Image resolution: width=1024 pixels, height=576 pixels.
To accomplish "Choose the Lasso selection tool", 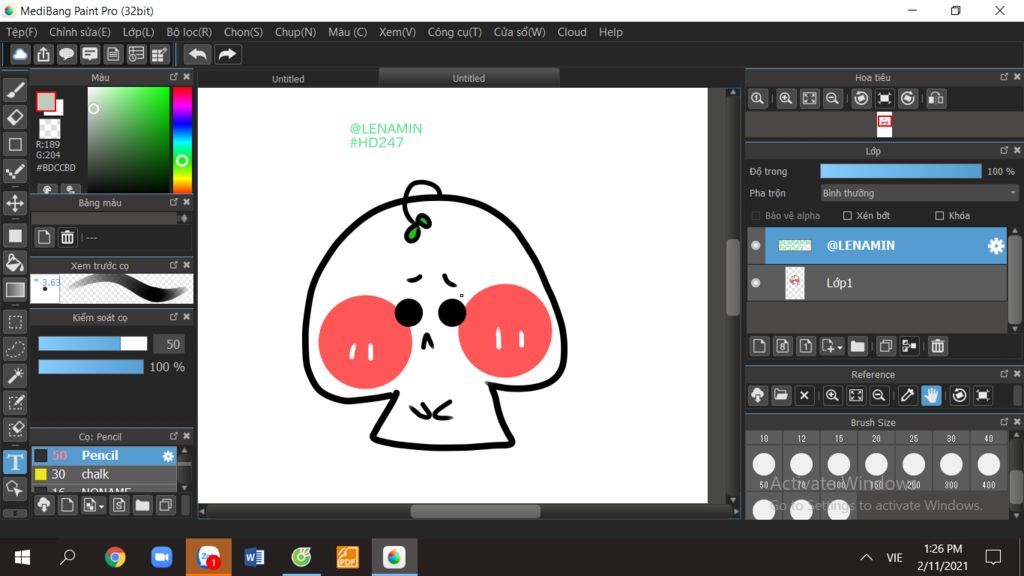I will pyautogui.click(x=15, y=349).
